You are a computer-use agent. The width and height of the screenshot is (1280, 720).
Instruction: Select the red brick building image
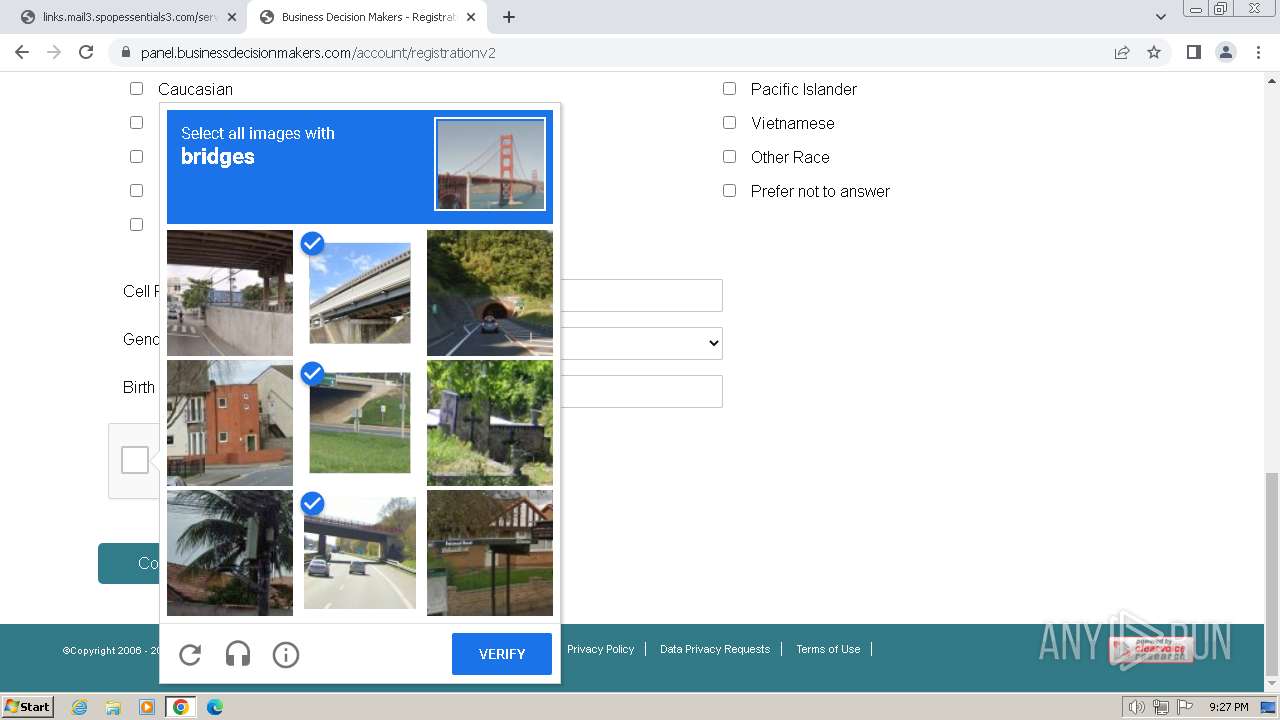230,423
